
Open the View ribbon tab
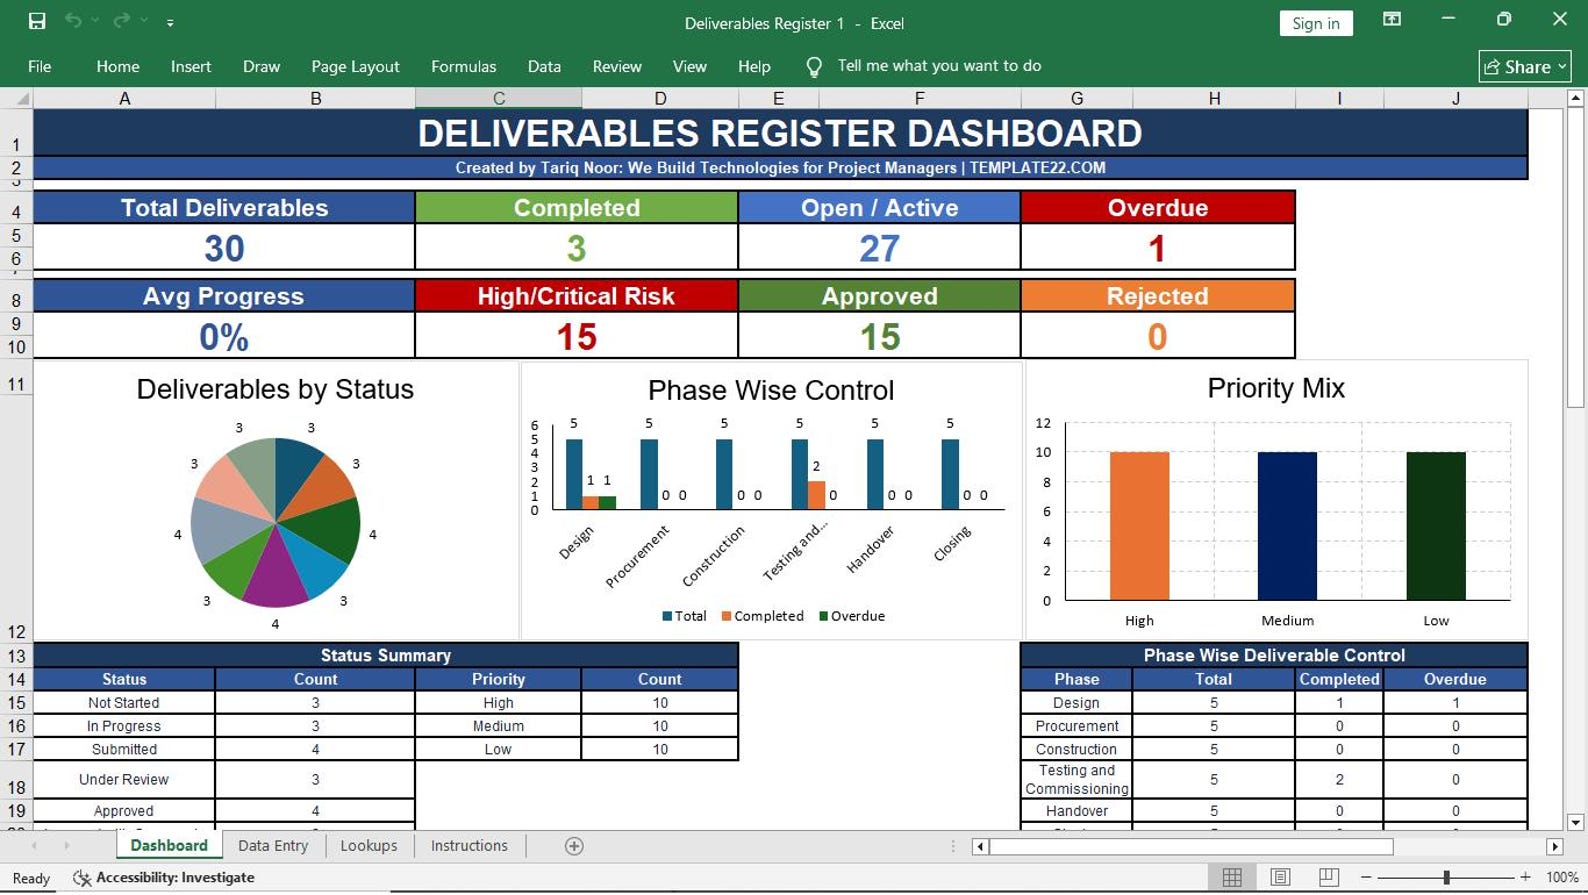click(x=689, y=66)
